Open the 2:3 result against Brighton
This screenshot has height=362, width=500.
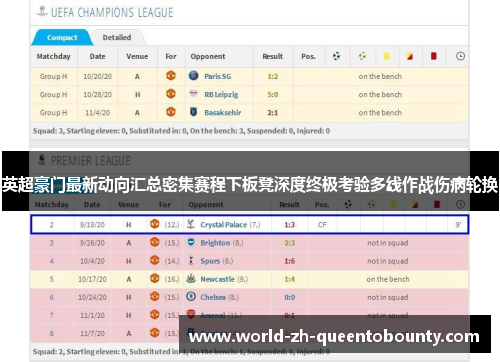tap(289, 243)
